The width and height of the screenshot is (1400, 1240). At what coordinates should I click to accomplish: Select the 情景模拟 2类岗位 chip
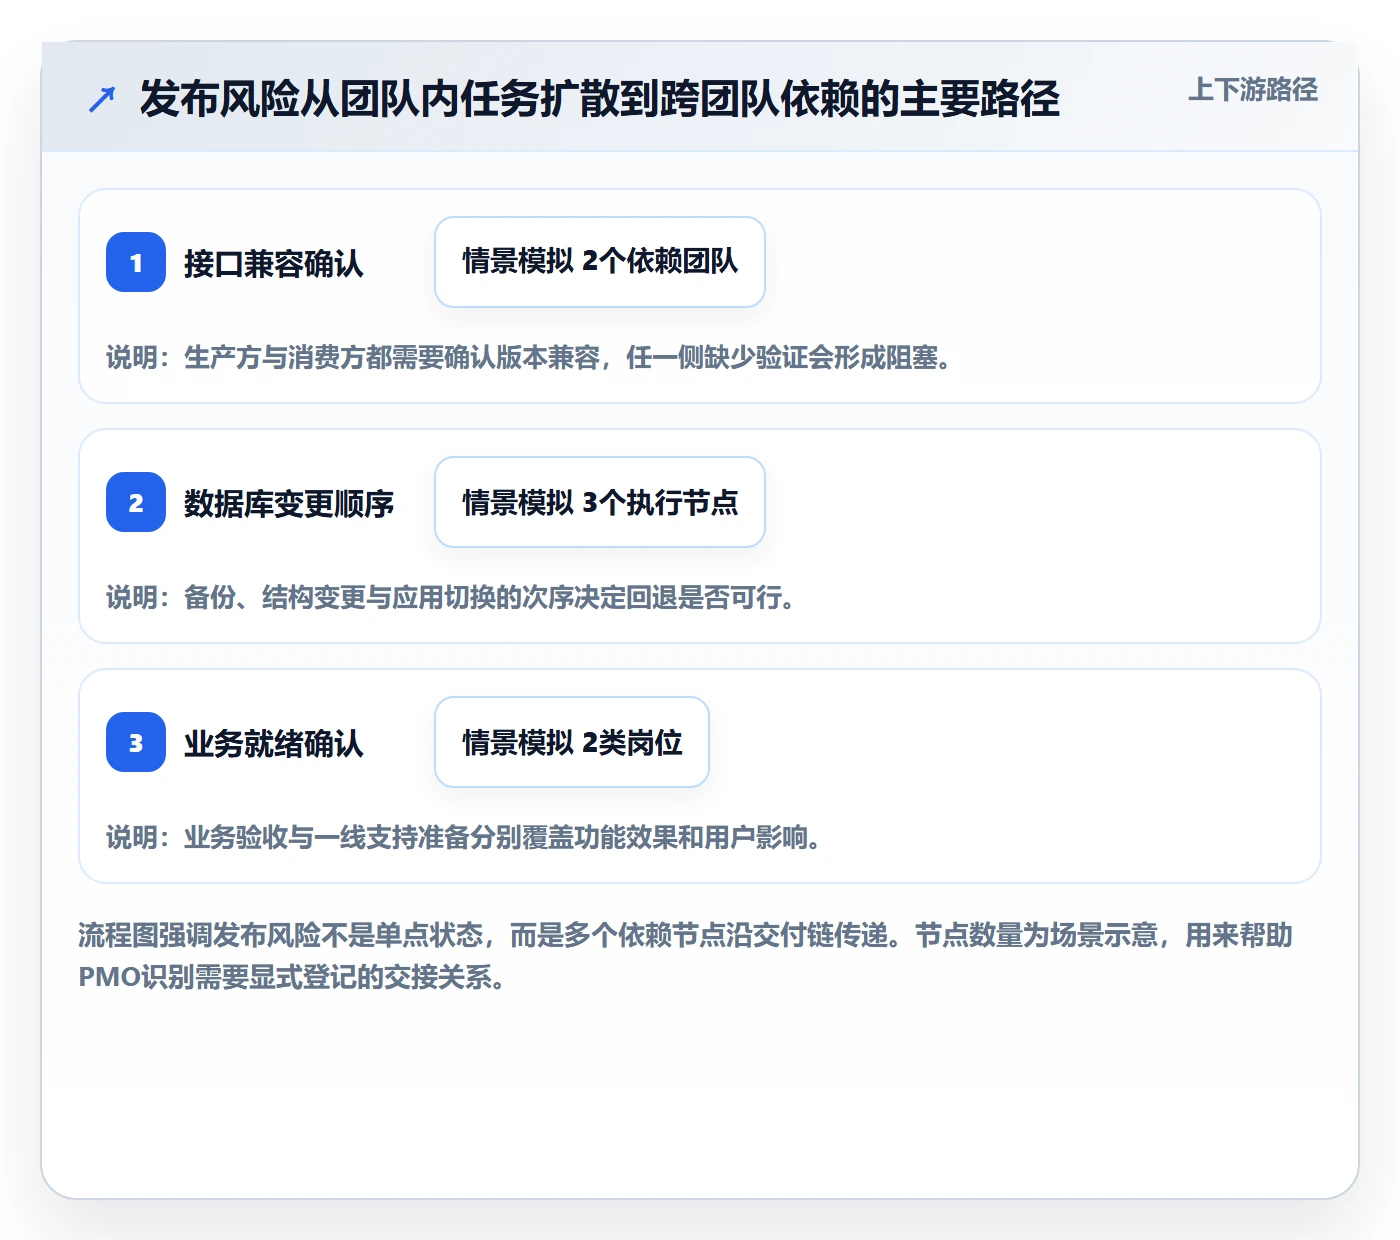pos(572,742)
